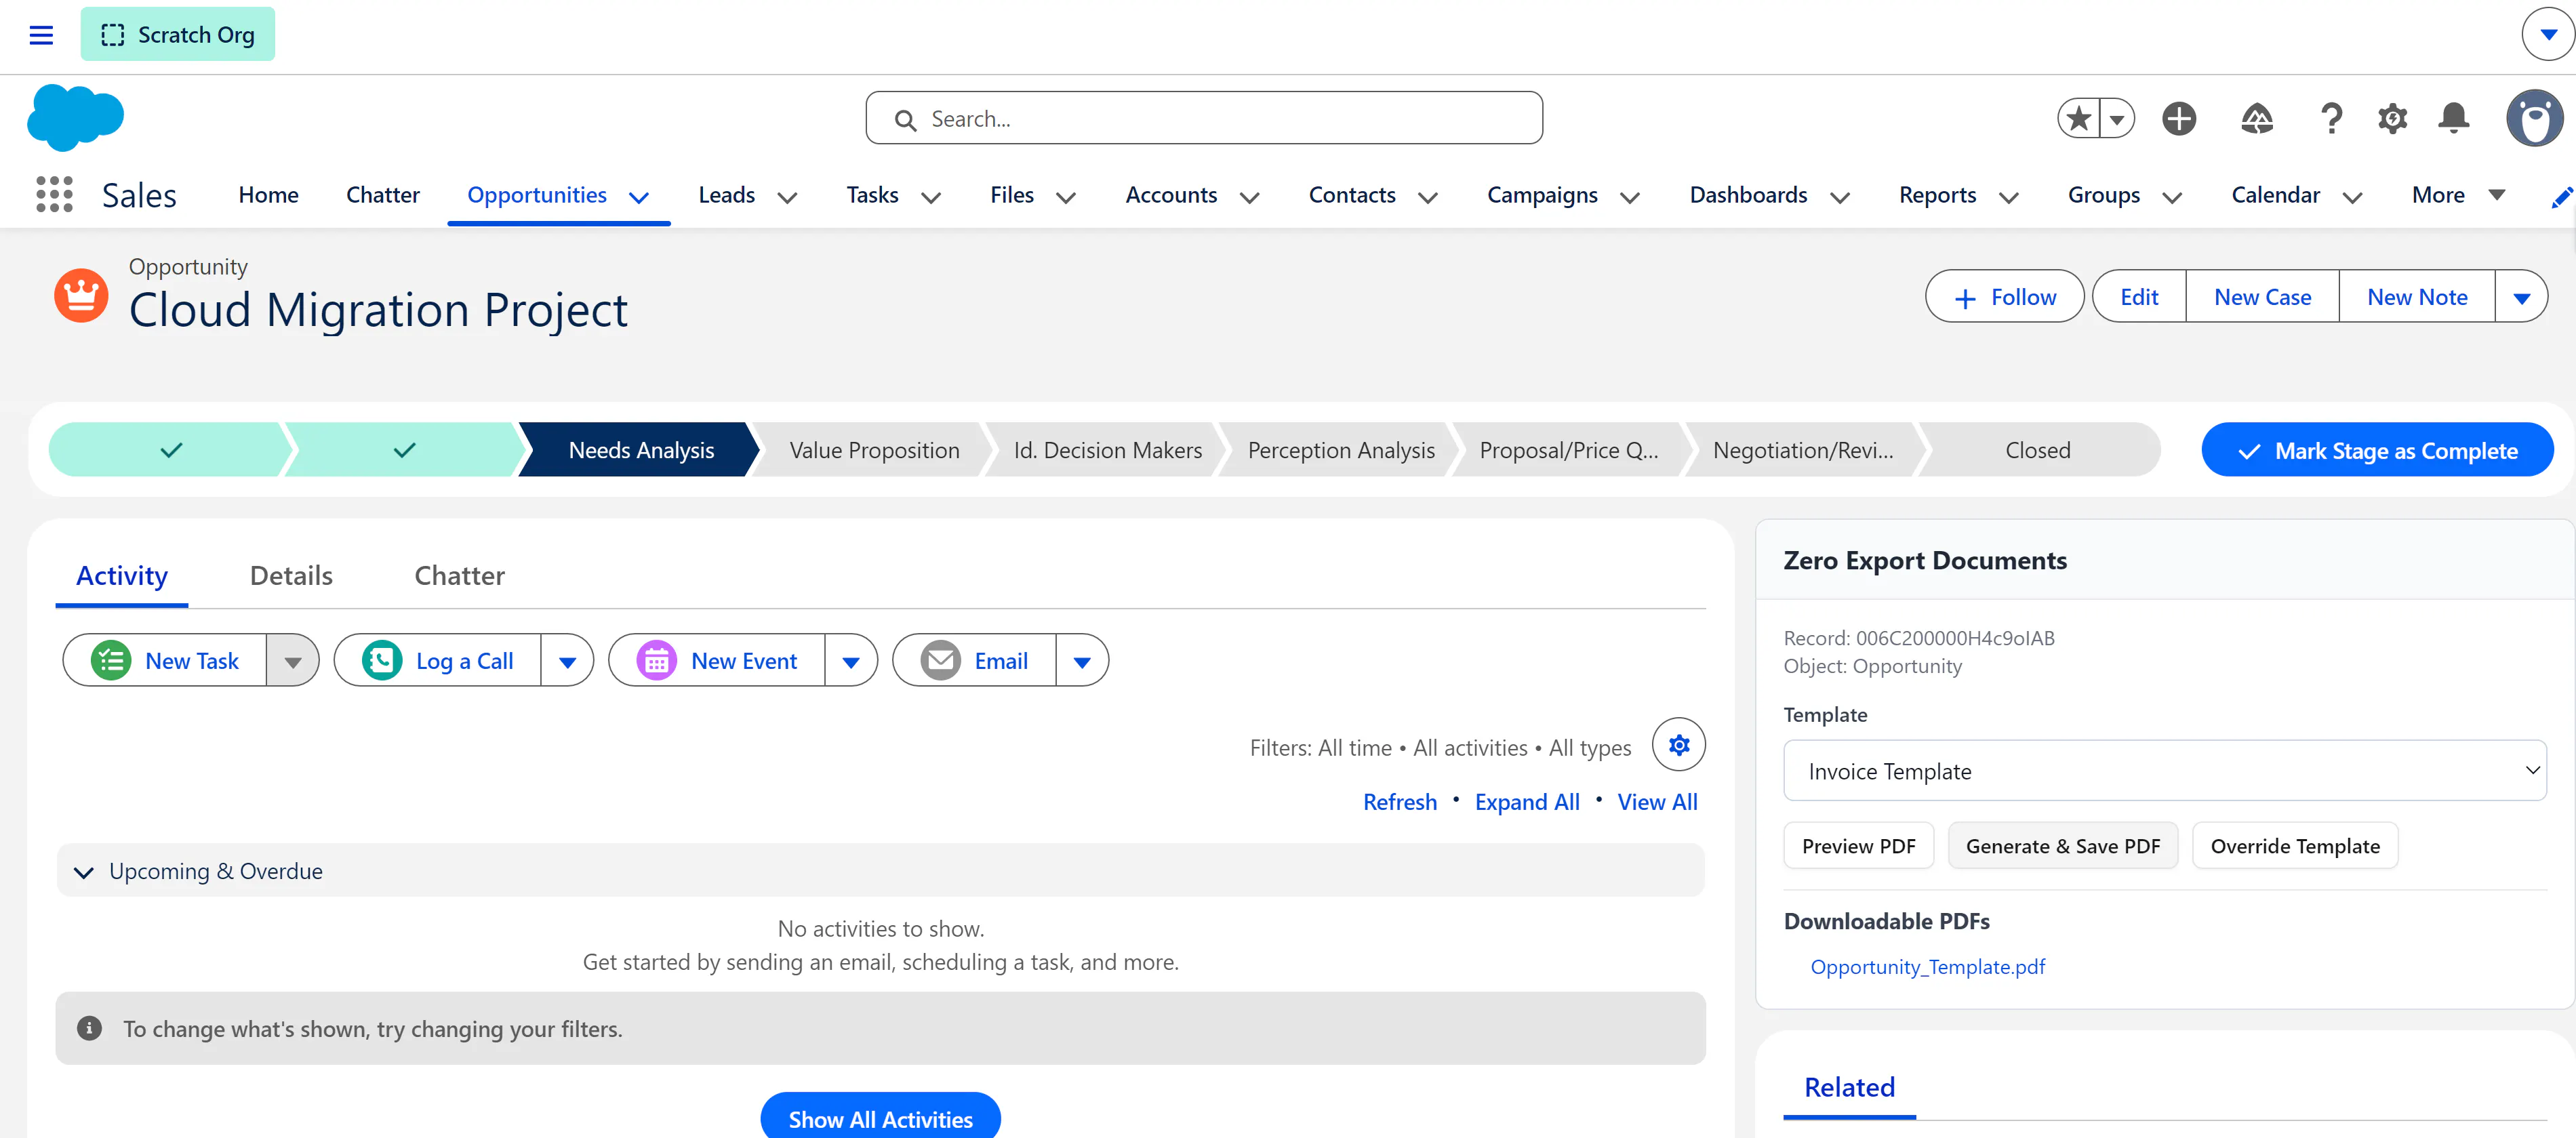Open the Dashboards navigation tab

pos(1748,195)
